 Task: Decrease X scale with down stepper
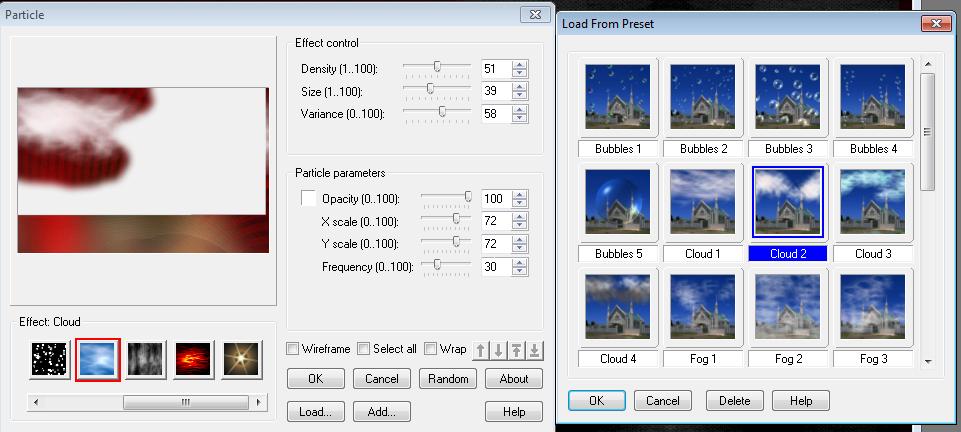[x=520, y=225]
